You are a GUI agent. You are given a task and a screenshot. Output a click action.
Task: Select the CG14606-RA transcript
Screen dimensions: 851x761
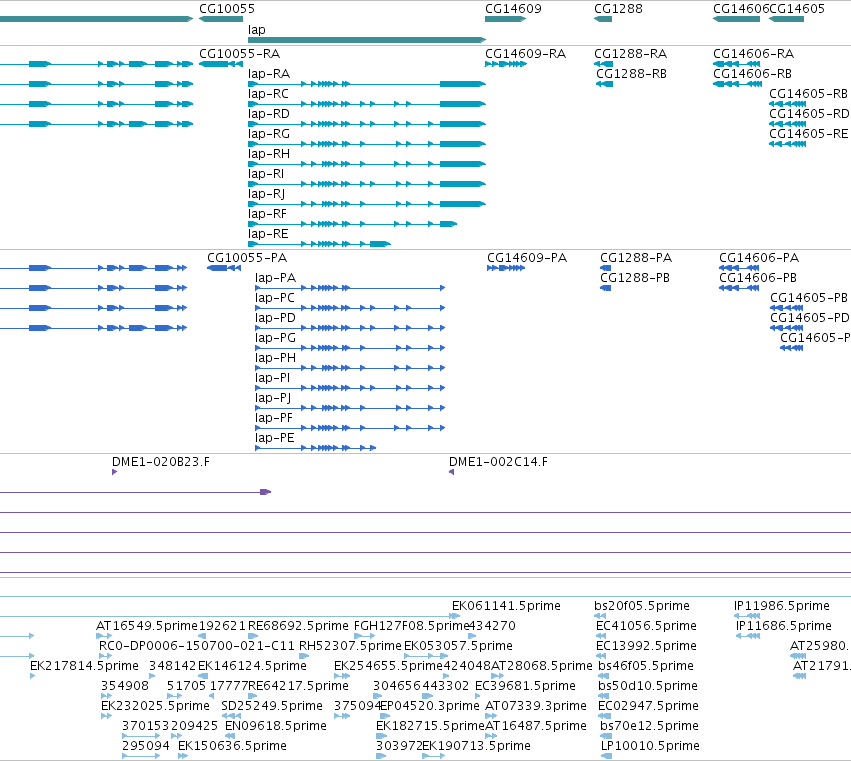coord(736,64)
